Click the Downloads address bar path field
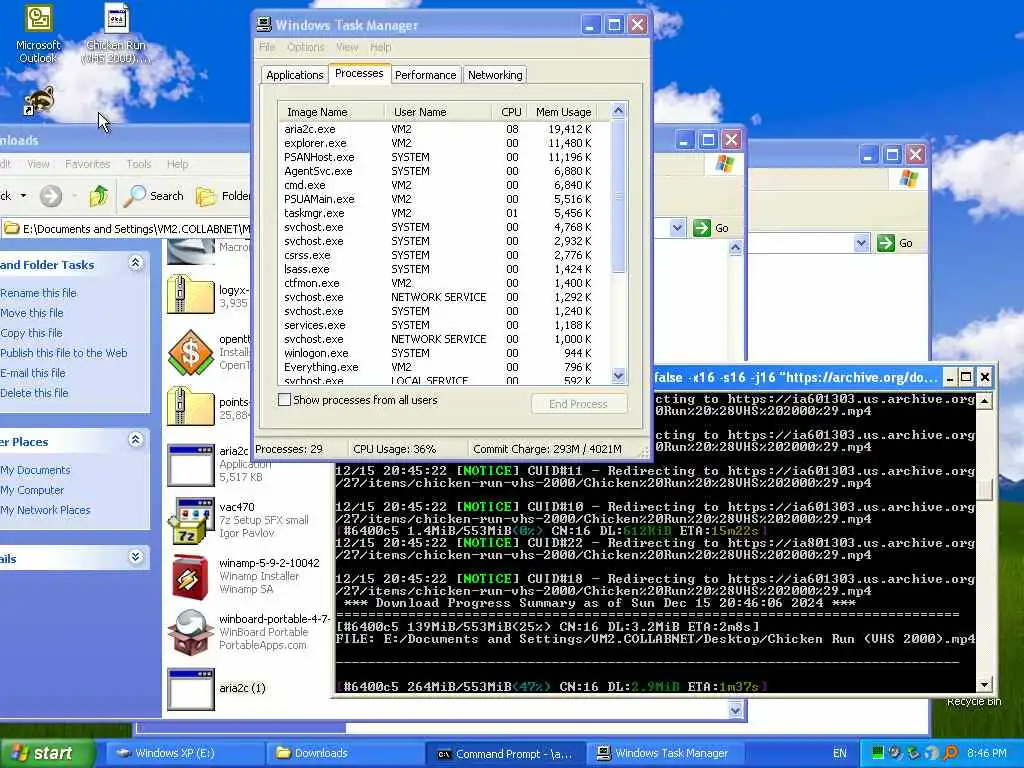1024x768 pixels. point(125,229)
